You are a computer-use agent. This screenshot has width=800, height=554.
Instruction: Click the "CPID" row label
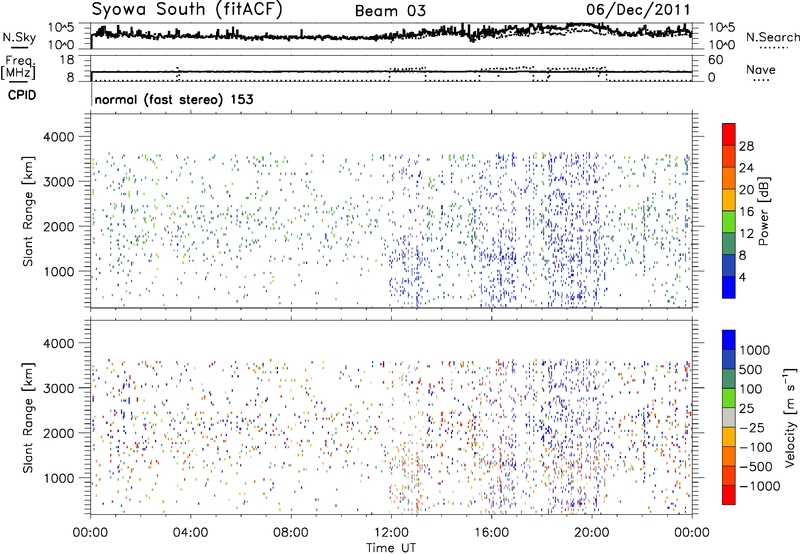point(22,95)
